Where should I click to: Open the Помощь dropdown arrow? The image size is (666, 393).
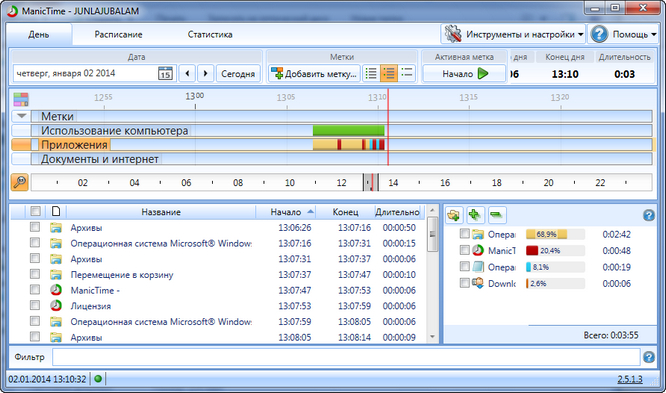(654, 34)
